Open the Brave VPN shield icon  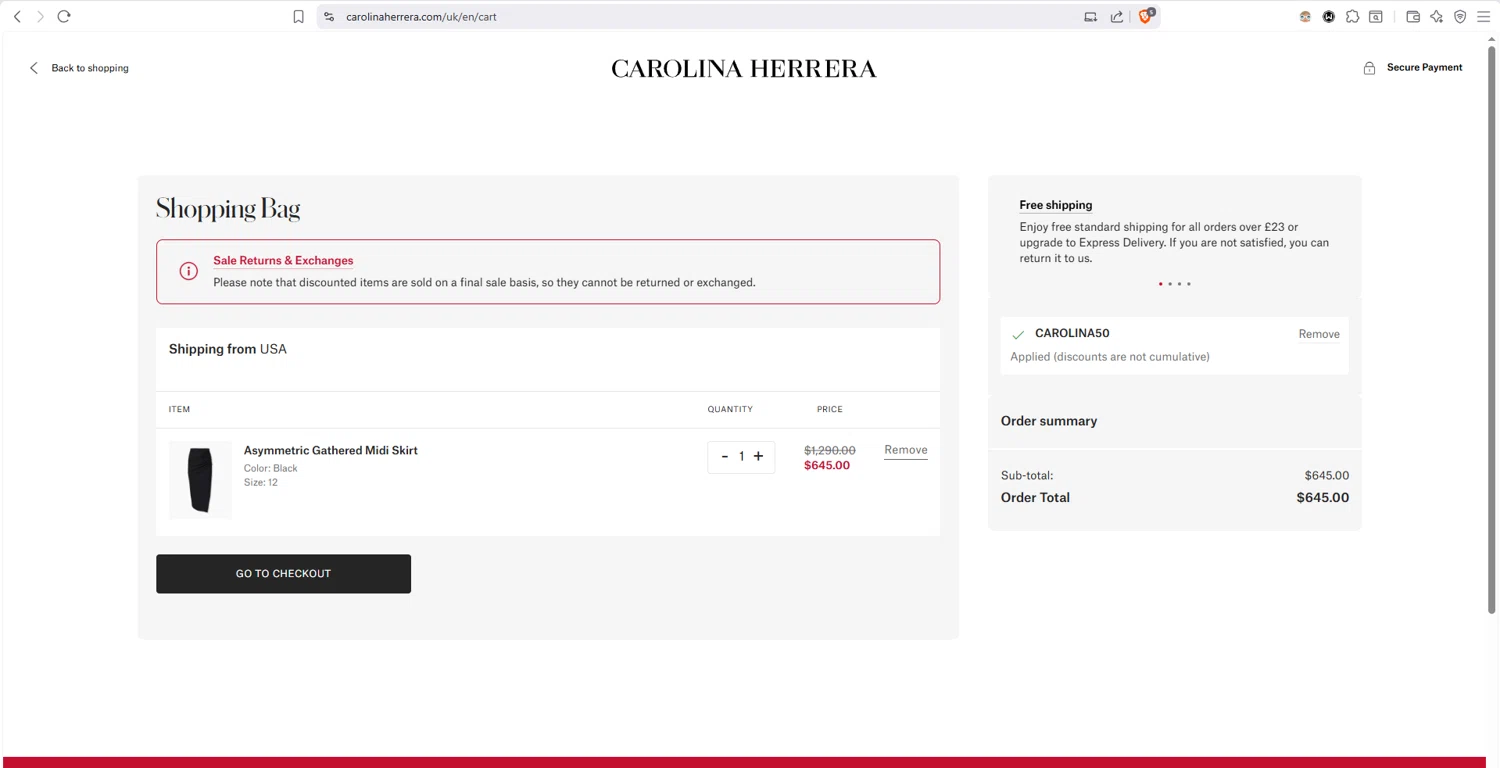(x=1460, y=16)
